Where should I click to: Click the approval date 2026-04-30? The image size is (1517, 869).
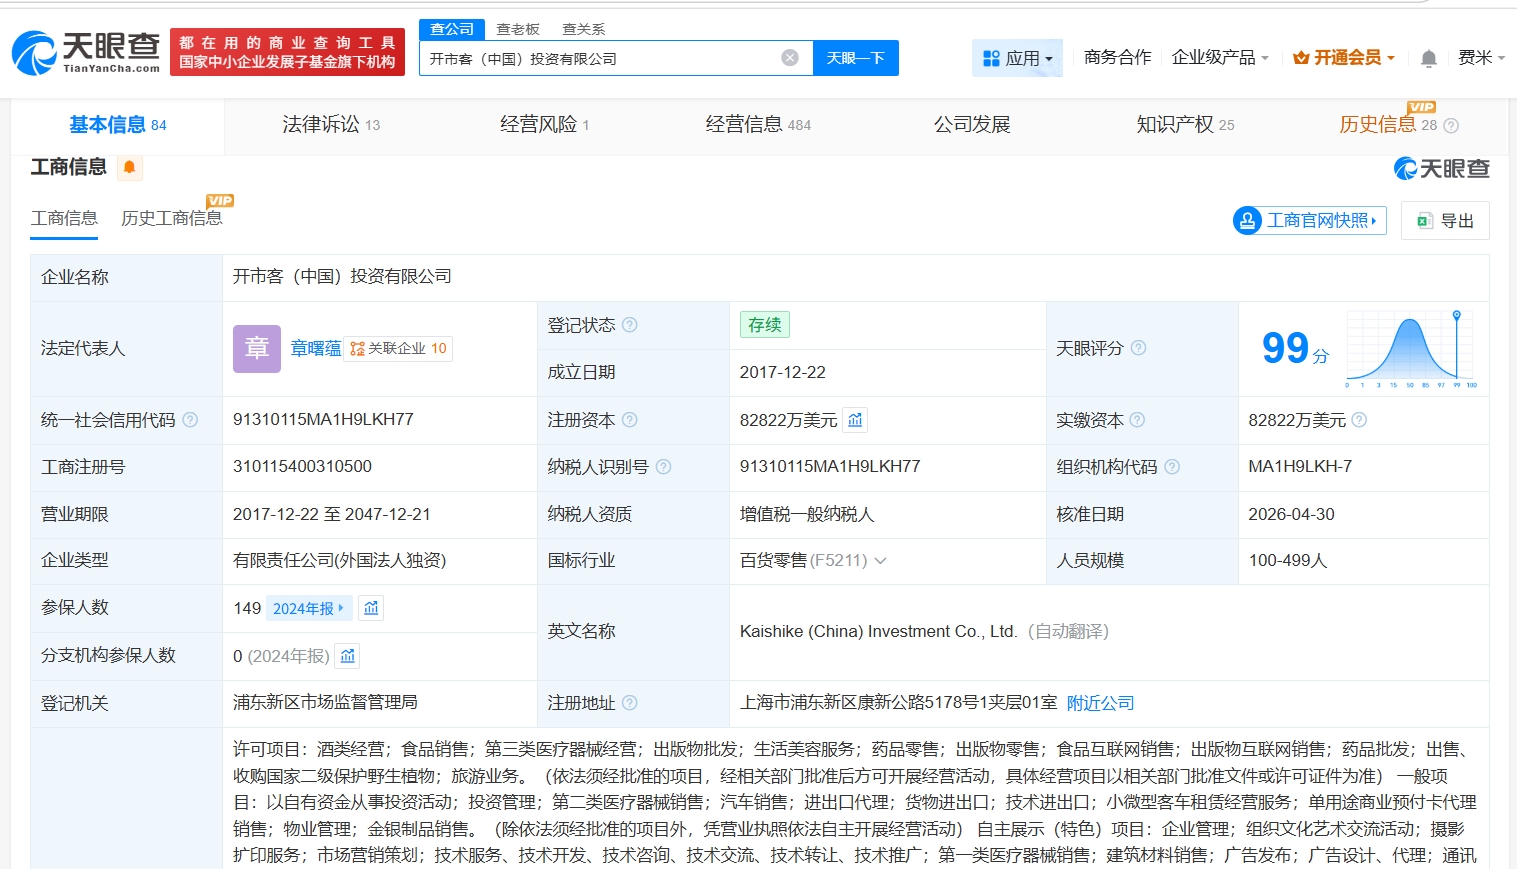(x=1291, y=514)
